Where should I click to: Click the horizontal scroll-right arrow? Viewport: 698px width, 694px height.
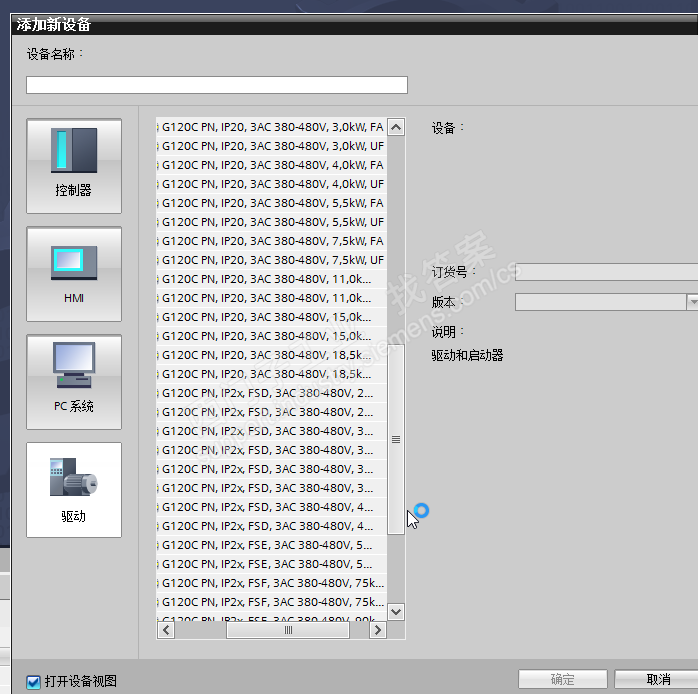[378, 630]
